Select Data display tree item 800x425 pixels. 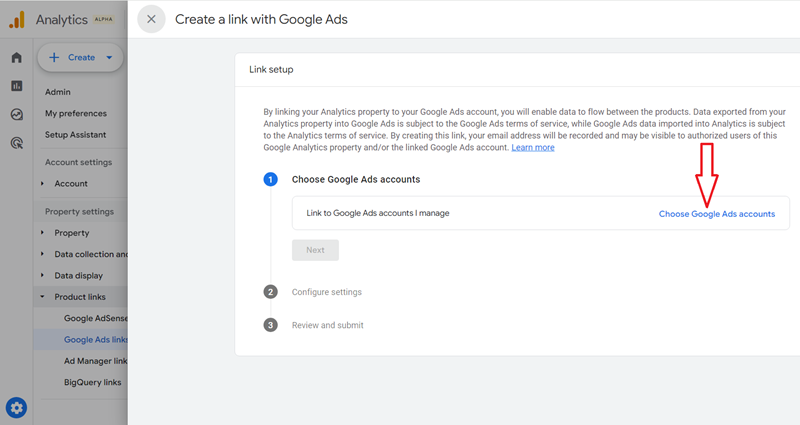click(79, 276)
